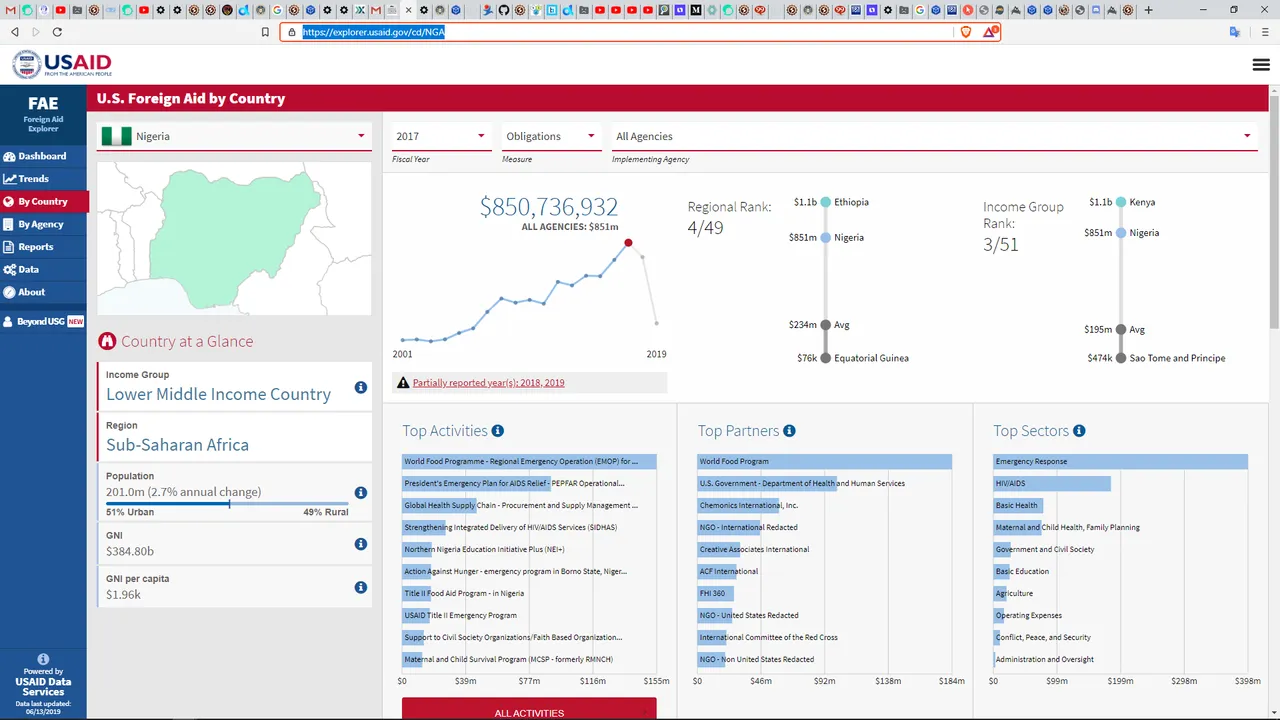Close the active browser tab

click(408, 10)
